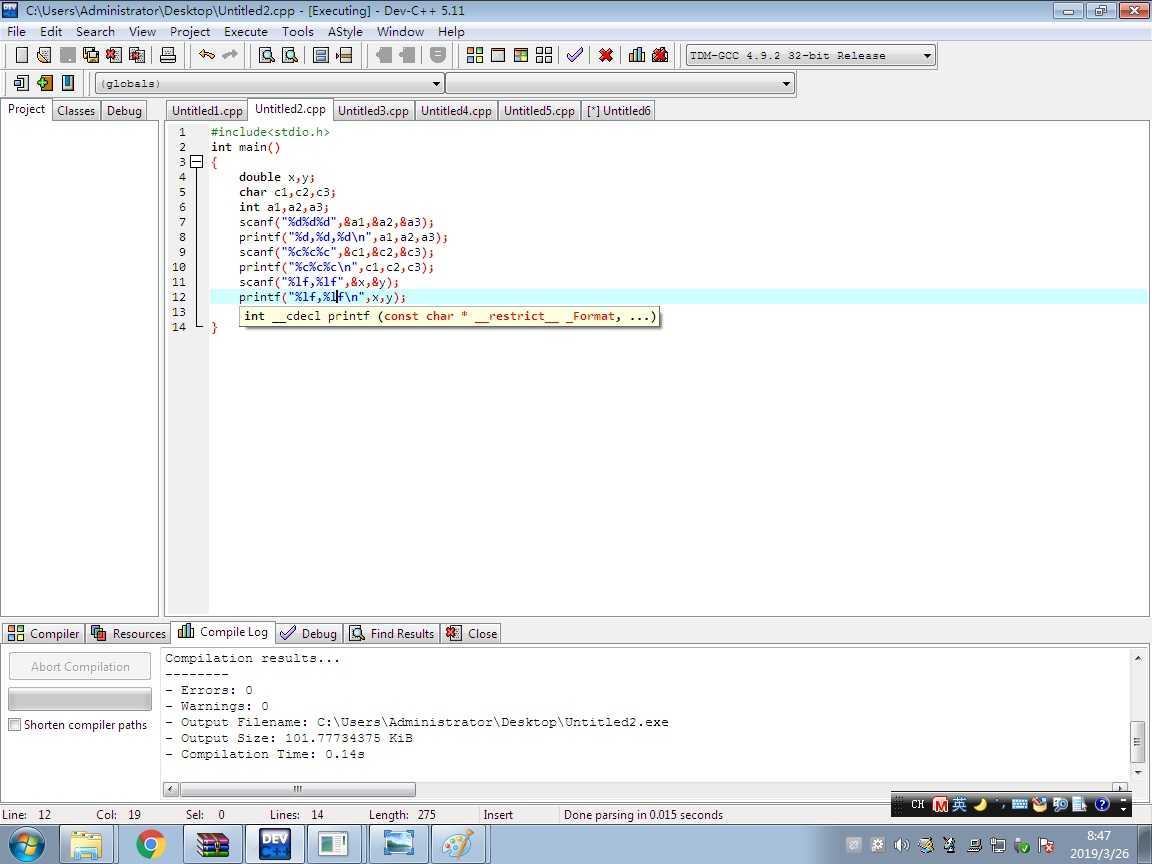
Task: Click the clock showing 8:47
Action: (x=1098, y=836)
